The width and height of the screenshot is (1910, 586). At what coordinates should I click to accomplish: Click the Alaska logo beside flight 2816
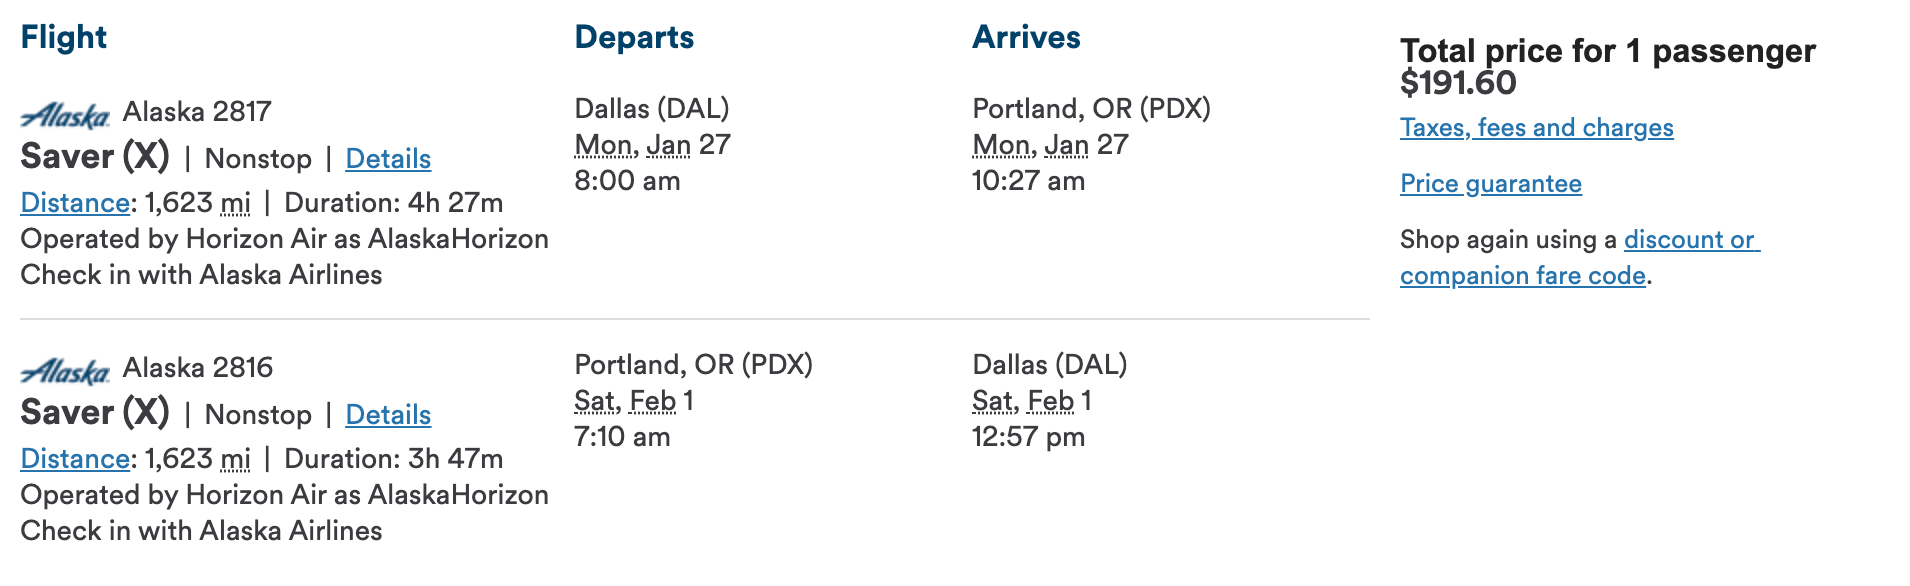pyautogui.click(x=65, y=372)
